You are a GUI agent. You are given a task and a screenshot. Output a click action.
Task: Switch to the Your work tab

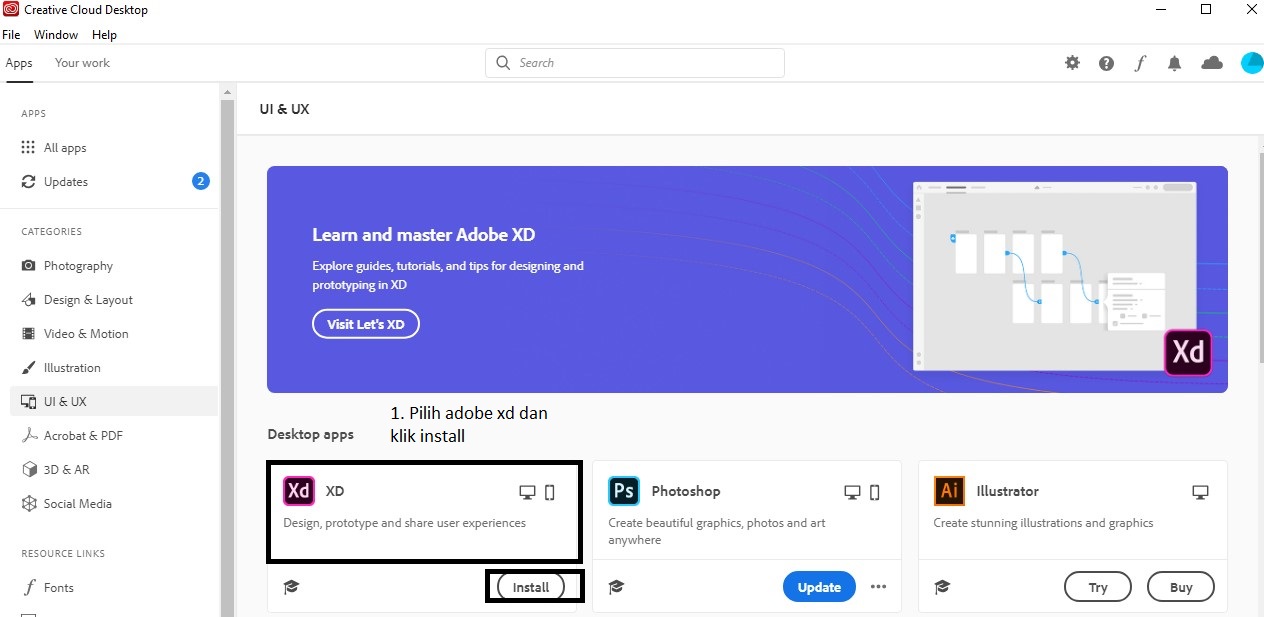[x=82, y=63]
